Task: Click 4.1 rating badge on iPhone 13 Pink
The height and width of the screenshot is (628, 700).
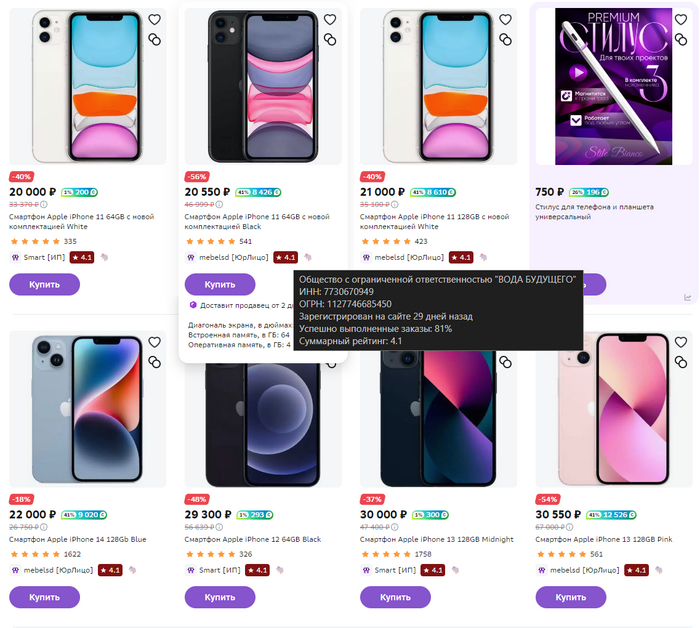Action: click(x=636, y=570)
